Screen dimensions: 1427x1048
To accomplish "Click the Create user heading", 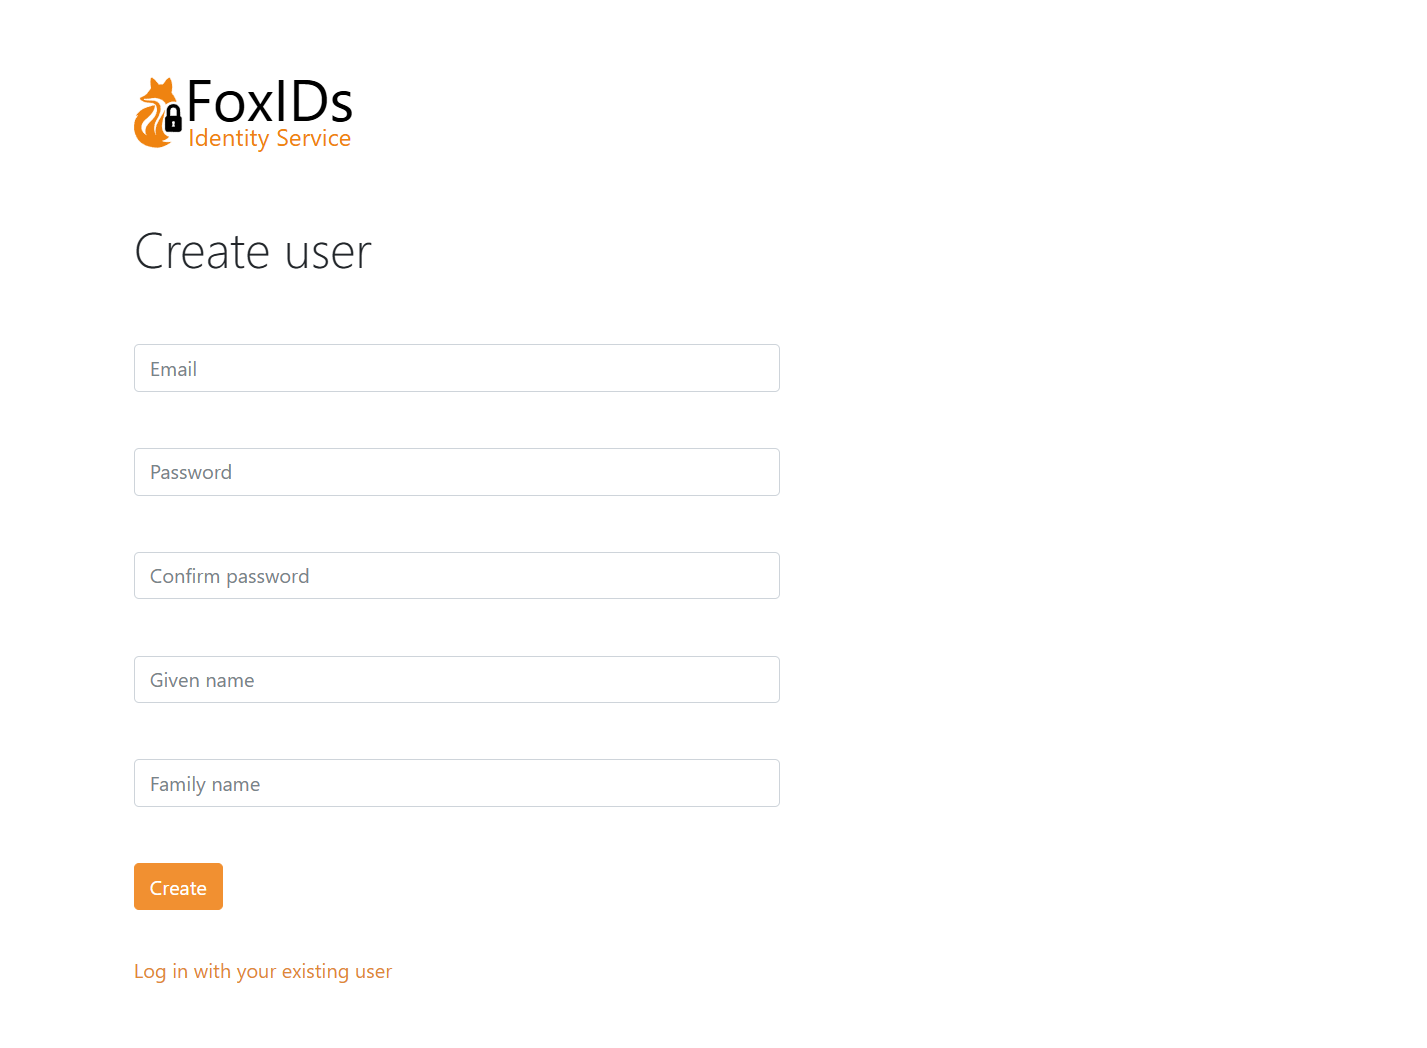I will (252, 252).
